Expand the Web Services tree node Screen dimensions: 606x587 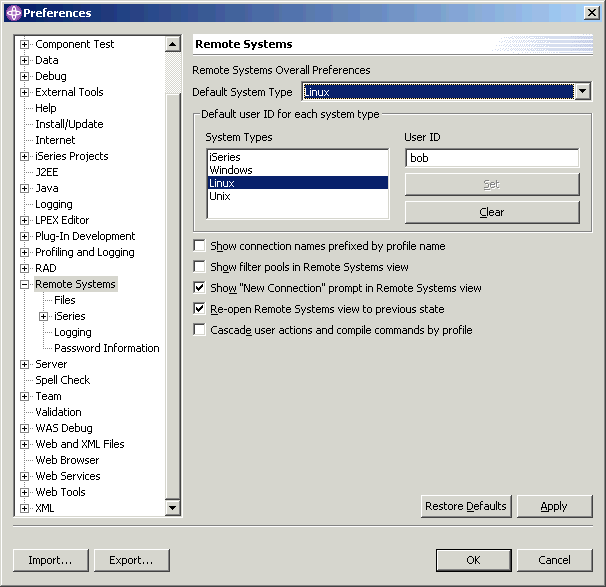(25, 476)
